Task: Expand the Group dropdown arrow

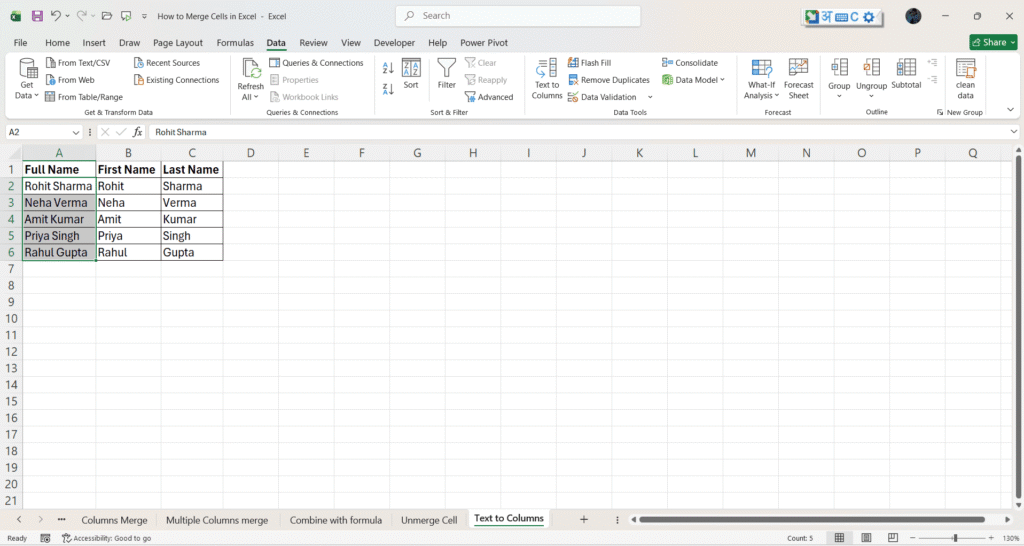Action: pyautogui.click(x=839, y=96)
